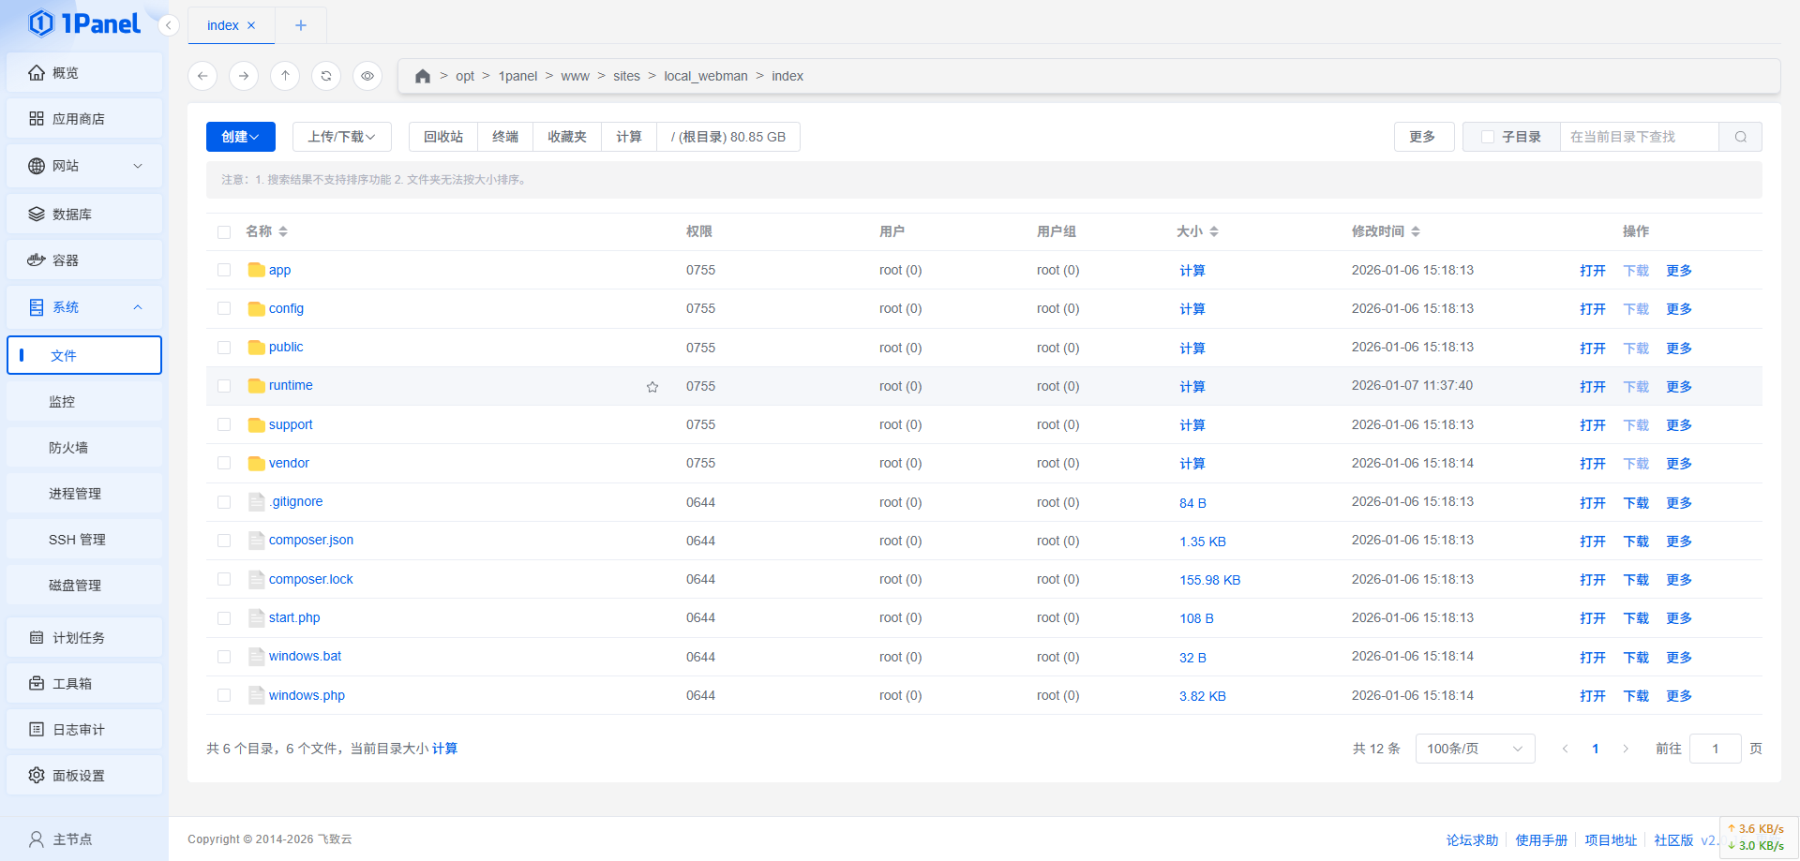The height and width of the screenshot is (861, 1800).
Task: Open 防火墙 in the sidebar menu
Action: [69, 448]
